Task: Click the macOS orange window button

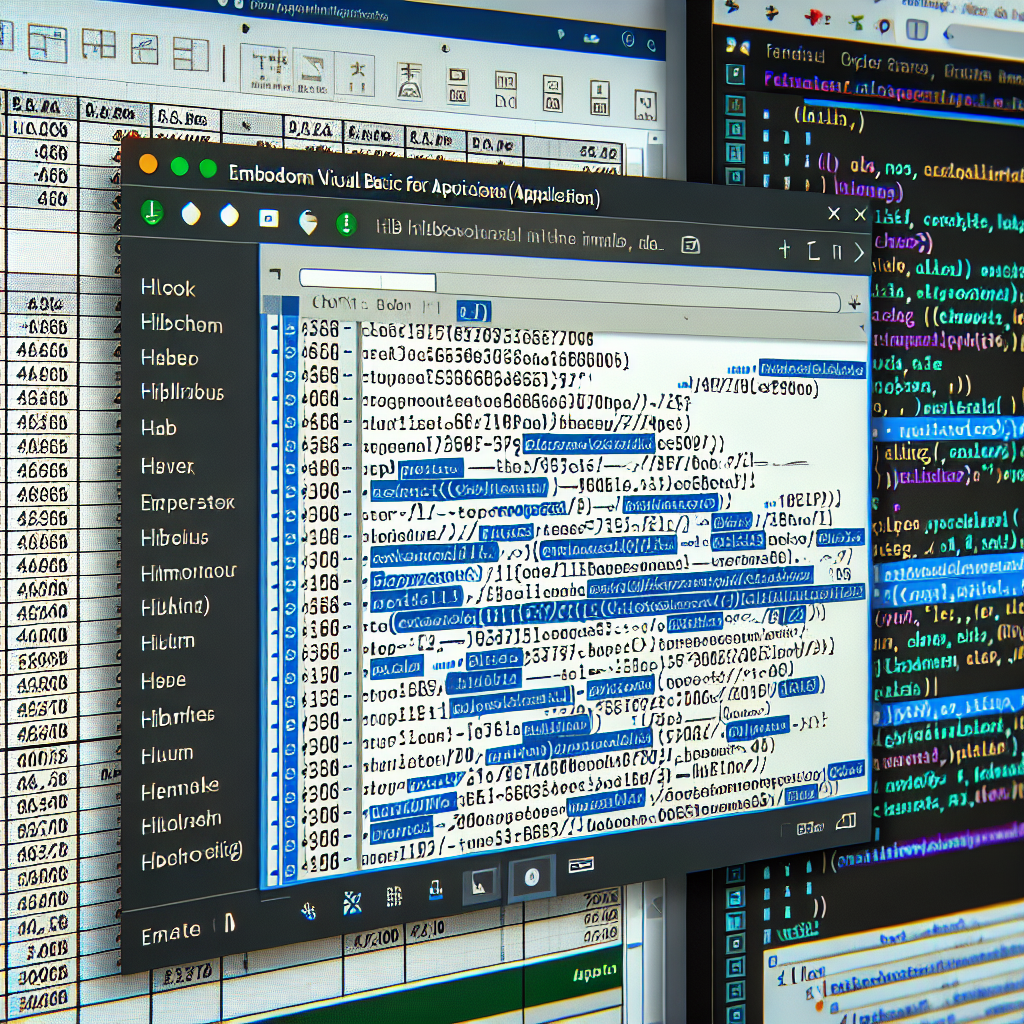Action: coord(147,164)
